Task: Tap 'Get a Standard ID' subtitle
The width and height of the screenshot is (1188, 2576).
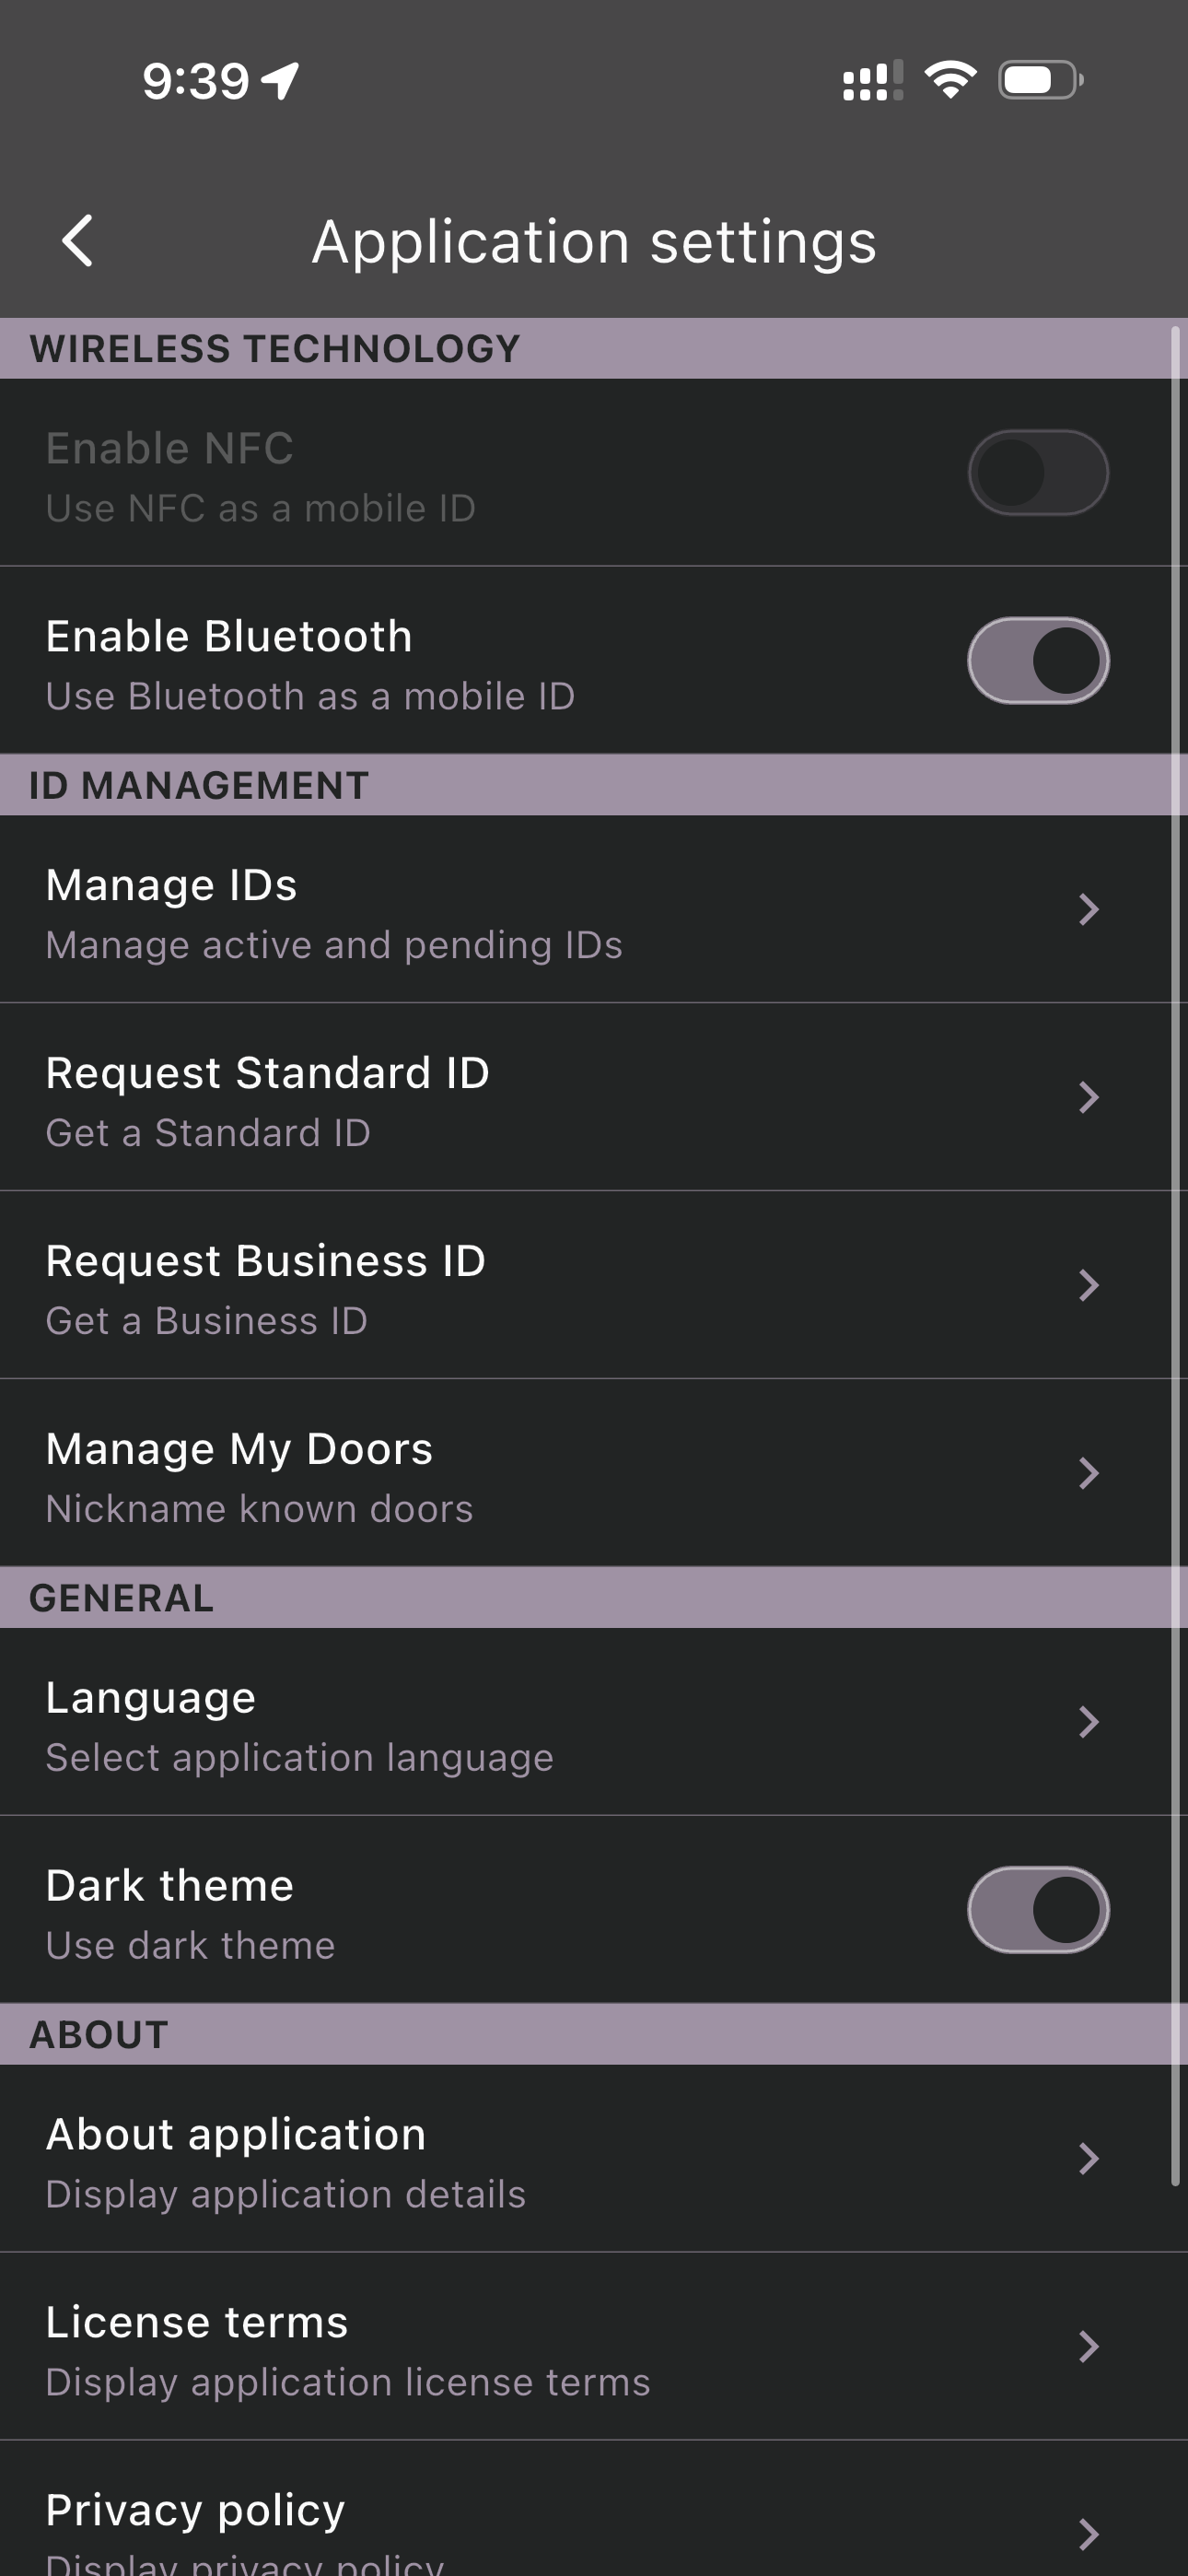Action: (208, 1133)
